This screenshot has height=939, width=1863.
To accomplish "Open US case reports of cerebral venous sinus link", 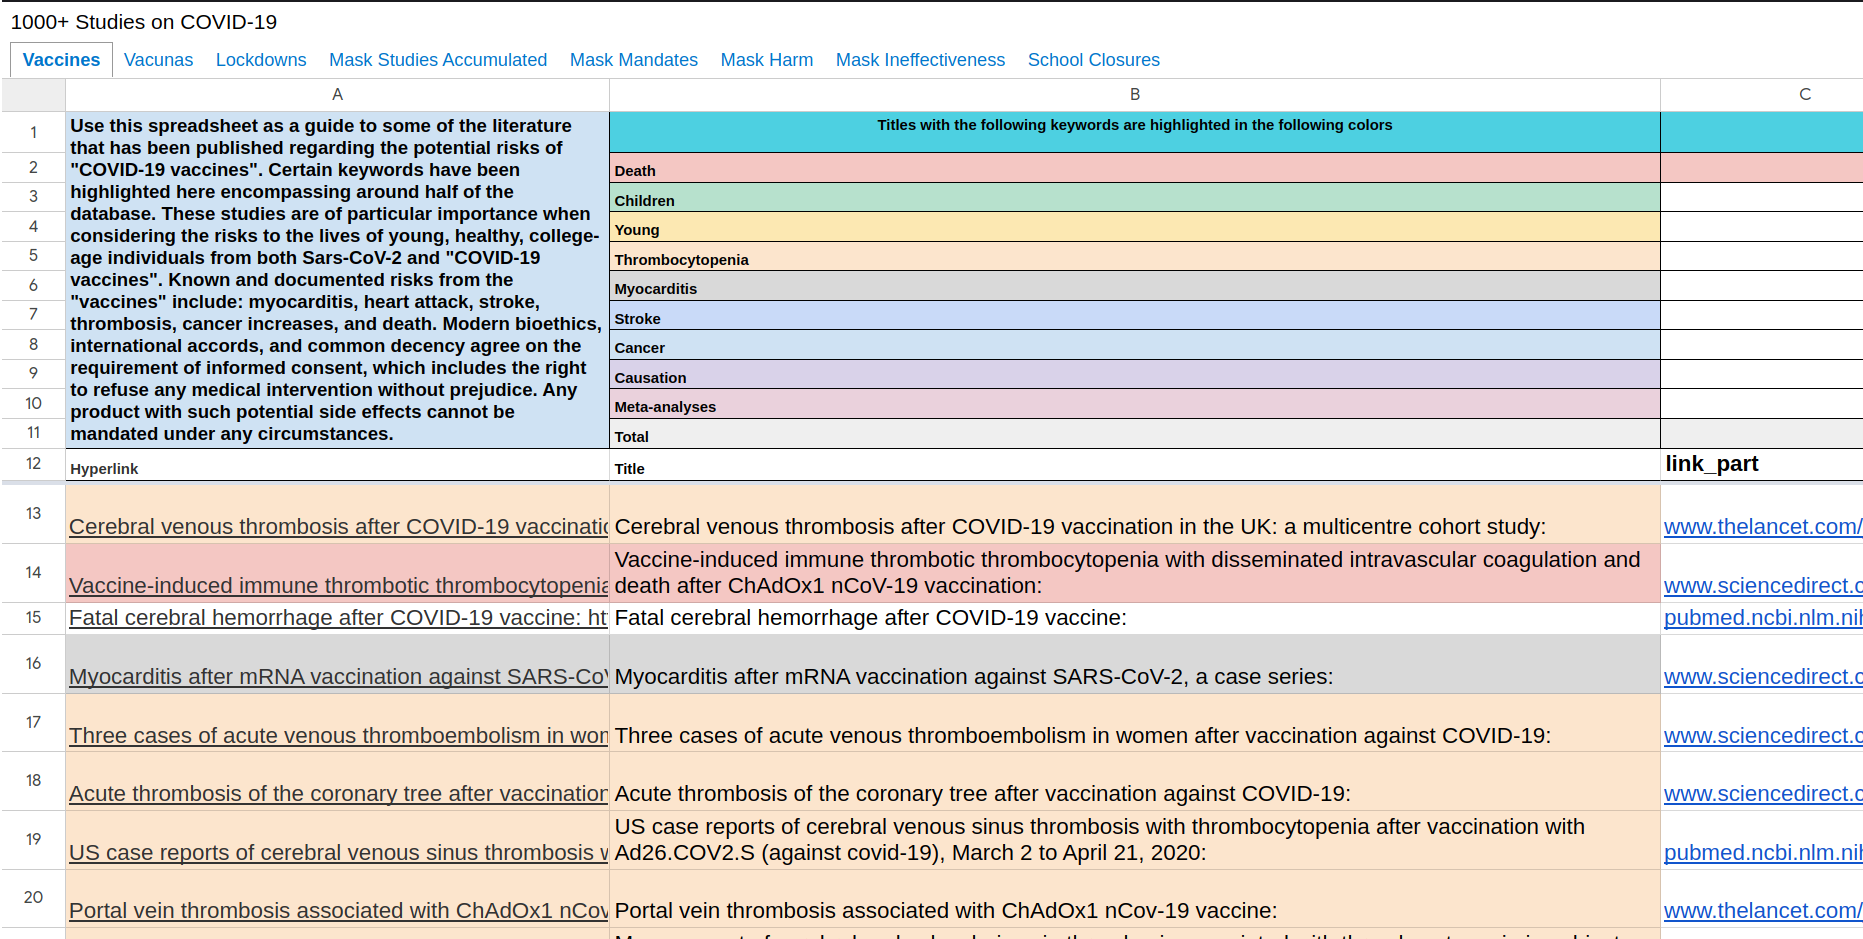I will [339, 852].
